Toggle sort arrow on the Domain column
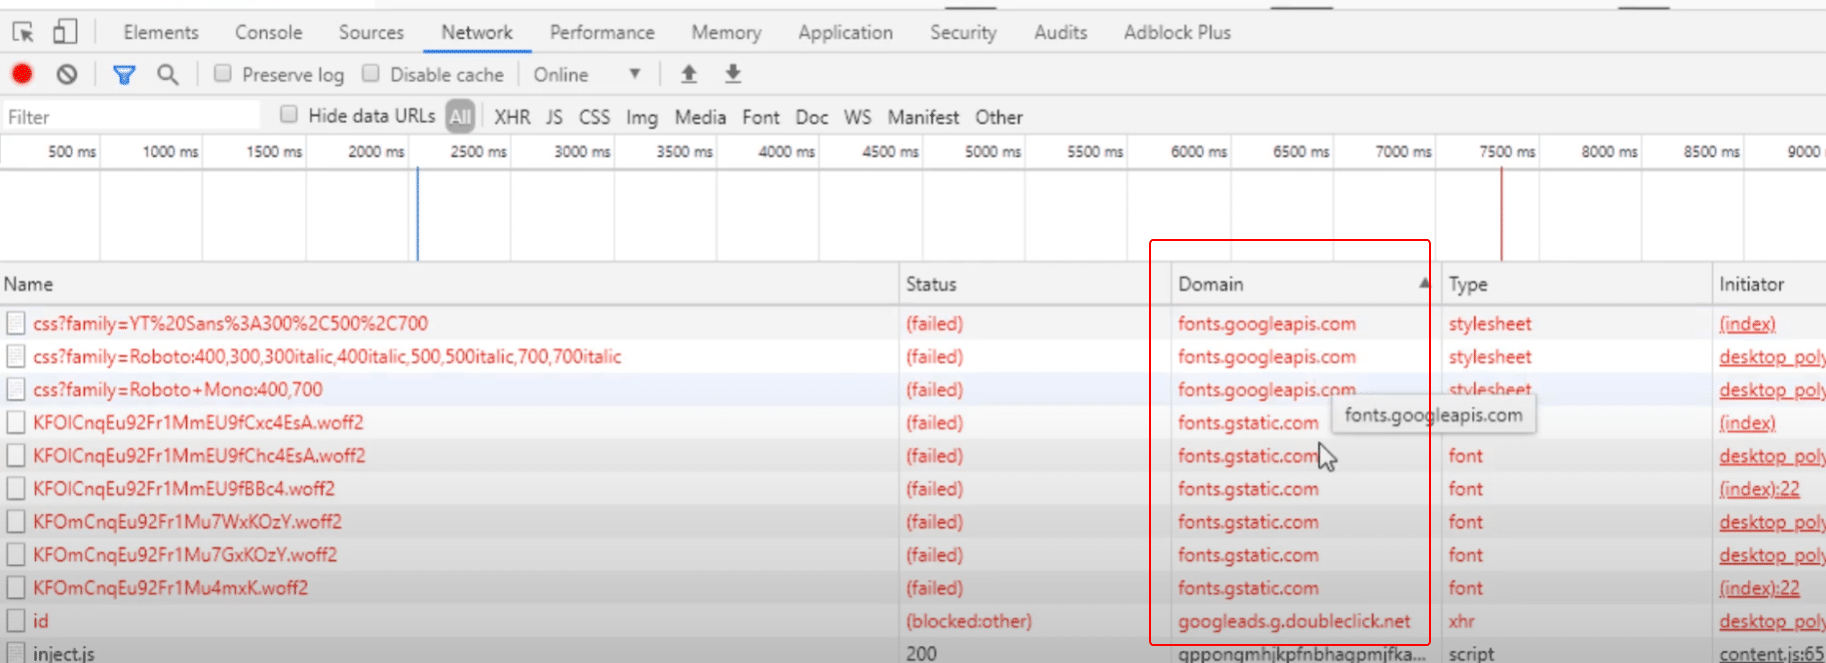 click(x=1423, y=284)
